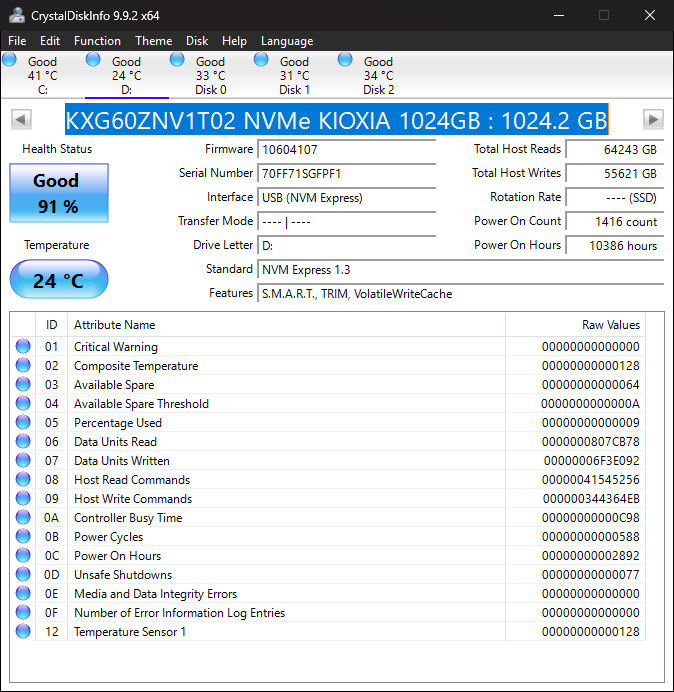This screenshot has width=674, height=692.
Task: Click status orb of Host Write Commands row
Action: 23,498
